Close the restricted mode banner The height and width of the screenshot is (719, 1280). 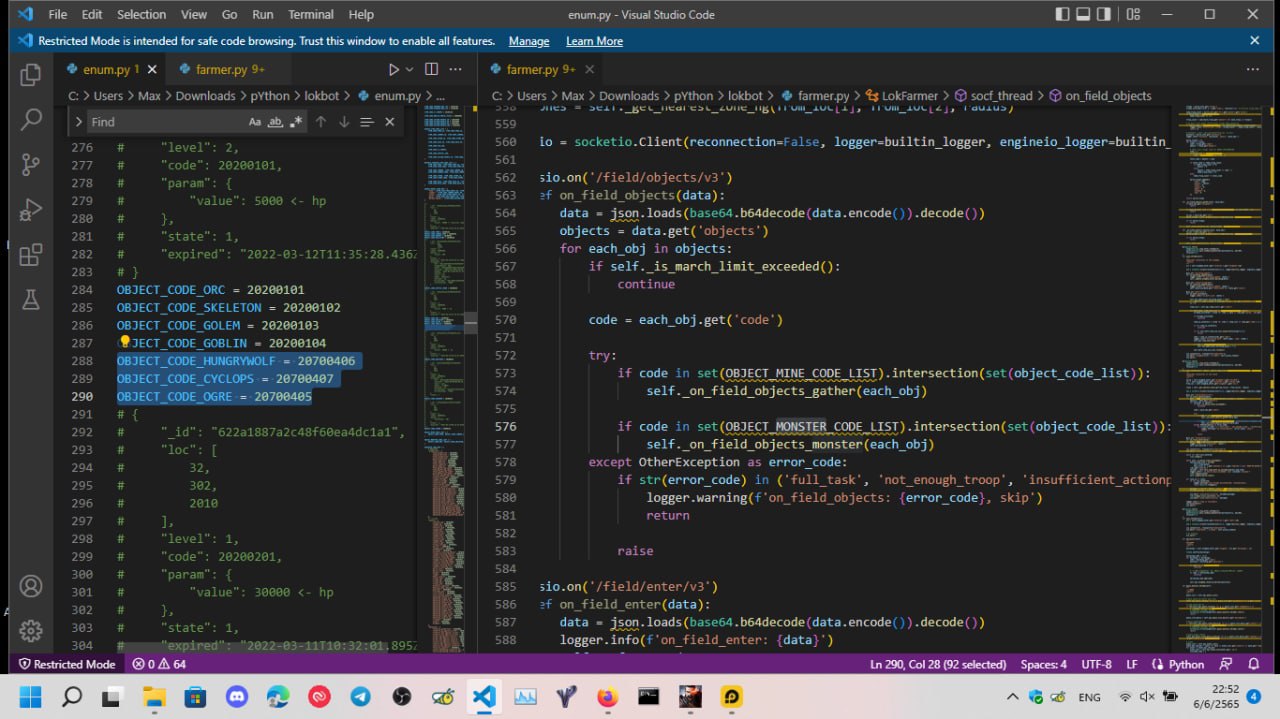[x=1254, y=41]
